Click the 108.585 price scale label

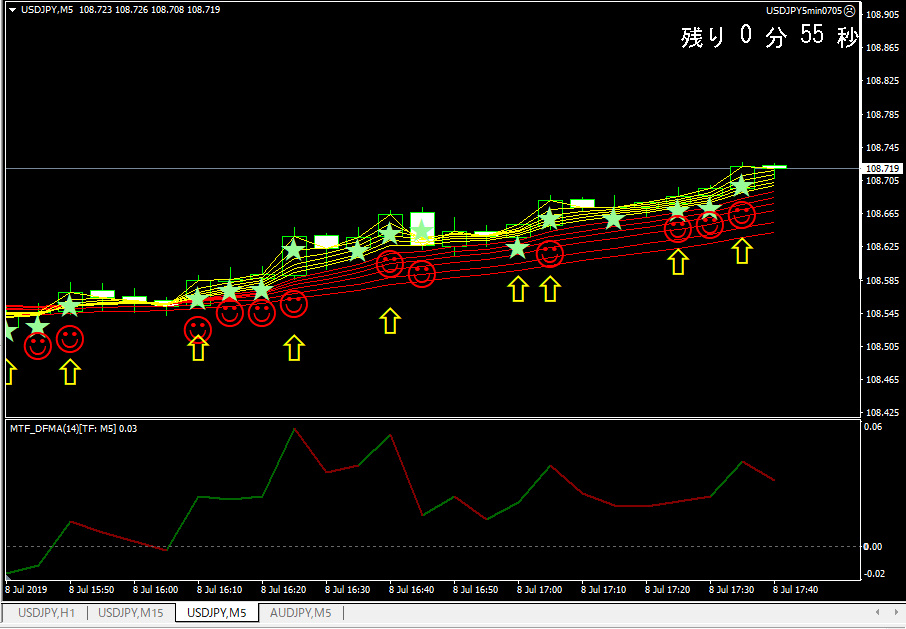tap(883, 281)
